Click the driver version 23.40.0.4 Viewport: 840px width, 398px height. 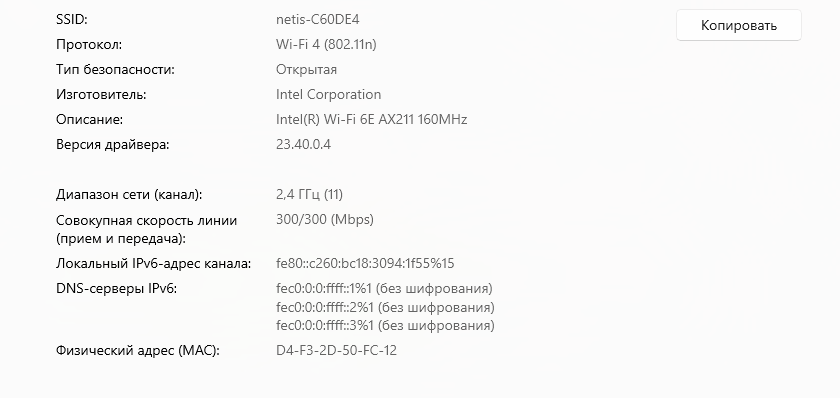pos(303,144)
